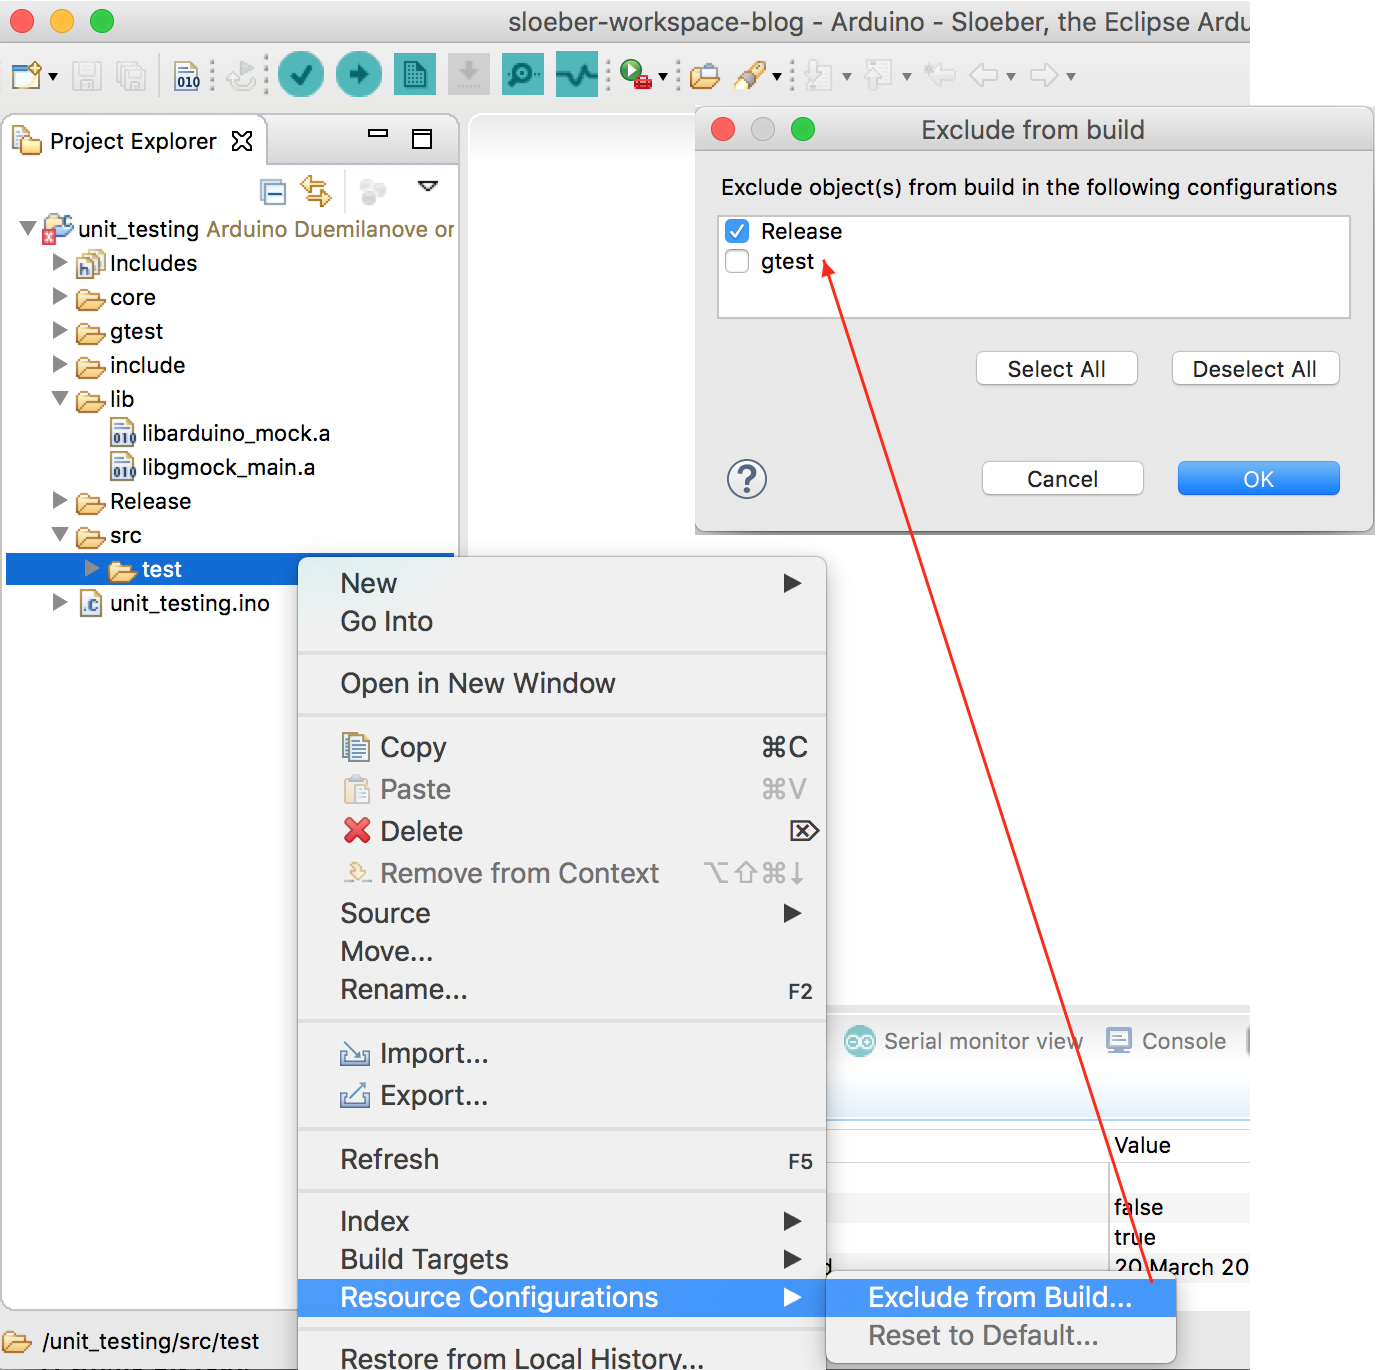Build the project with the document toolbar icon
1377x1370 pixels.
tap(415, 74)
